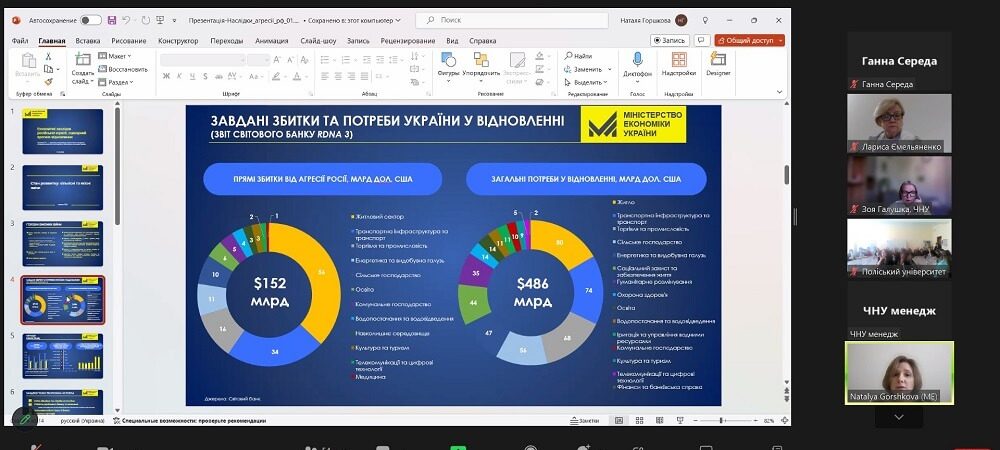This screenshot has width=1000, height=450.
Task: Open the font size combo box
Action: 258,59
